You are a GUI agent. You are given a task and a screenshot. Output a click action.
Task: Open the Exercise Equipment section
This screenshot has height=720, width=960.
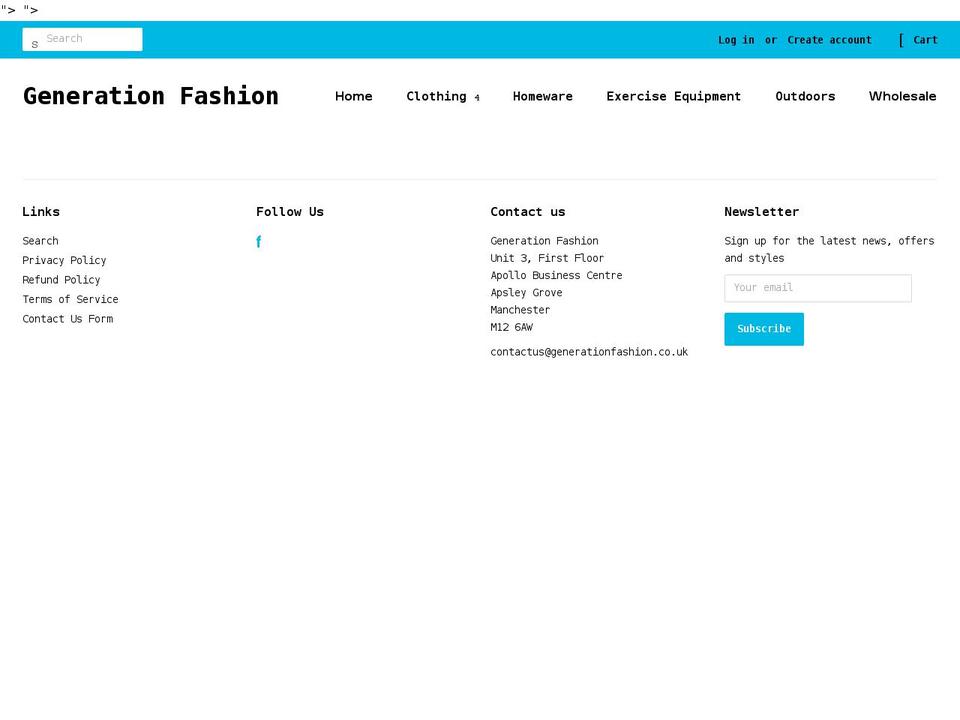[x=674, y=96]
